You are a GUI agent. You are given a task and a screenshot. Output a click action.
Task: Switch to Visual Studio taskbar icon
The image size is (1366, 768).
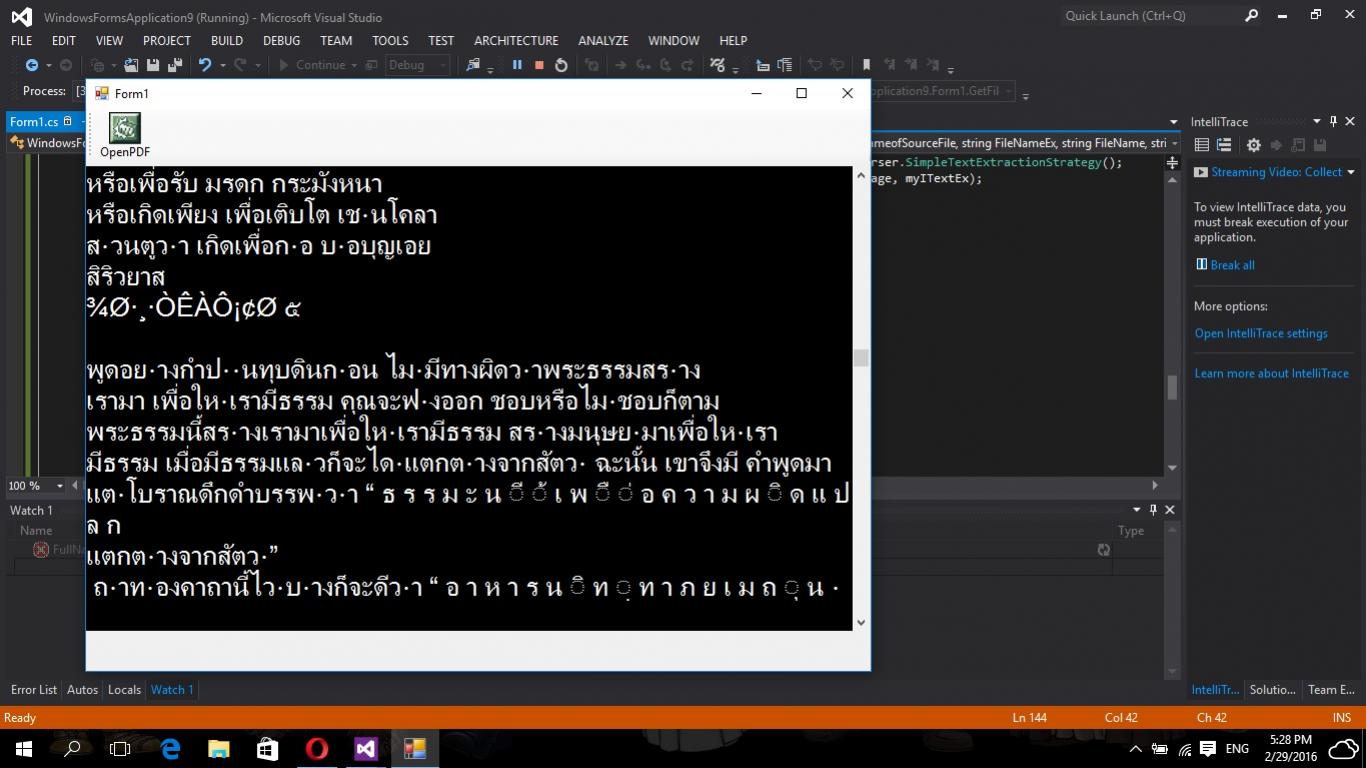pos(366,748)
